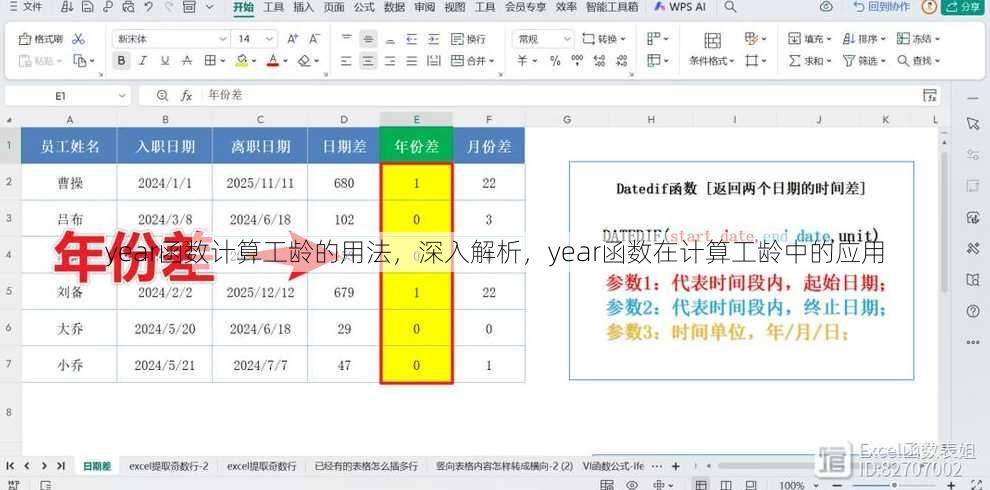Switch to the 插入 ribbon tab
Screen dimensions: 990x490
[x=304, y=7]
